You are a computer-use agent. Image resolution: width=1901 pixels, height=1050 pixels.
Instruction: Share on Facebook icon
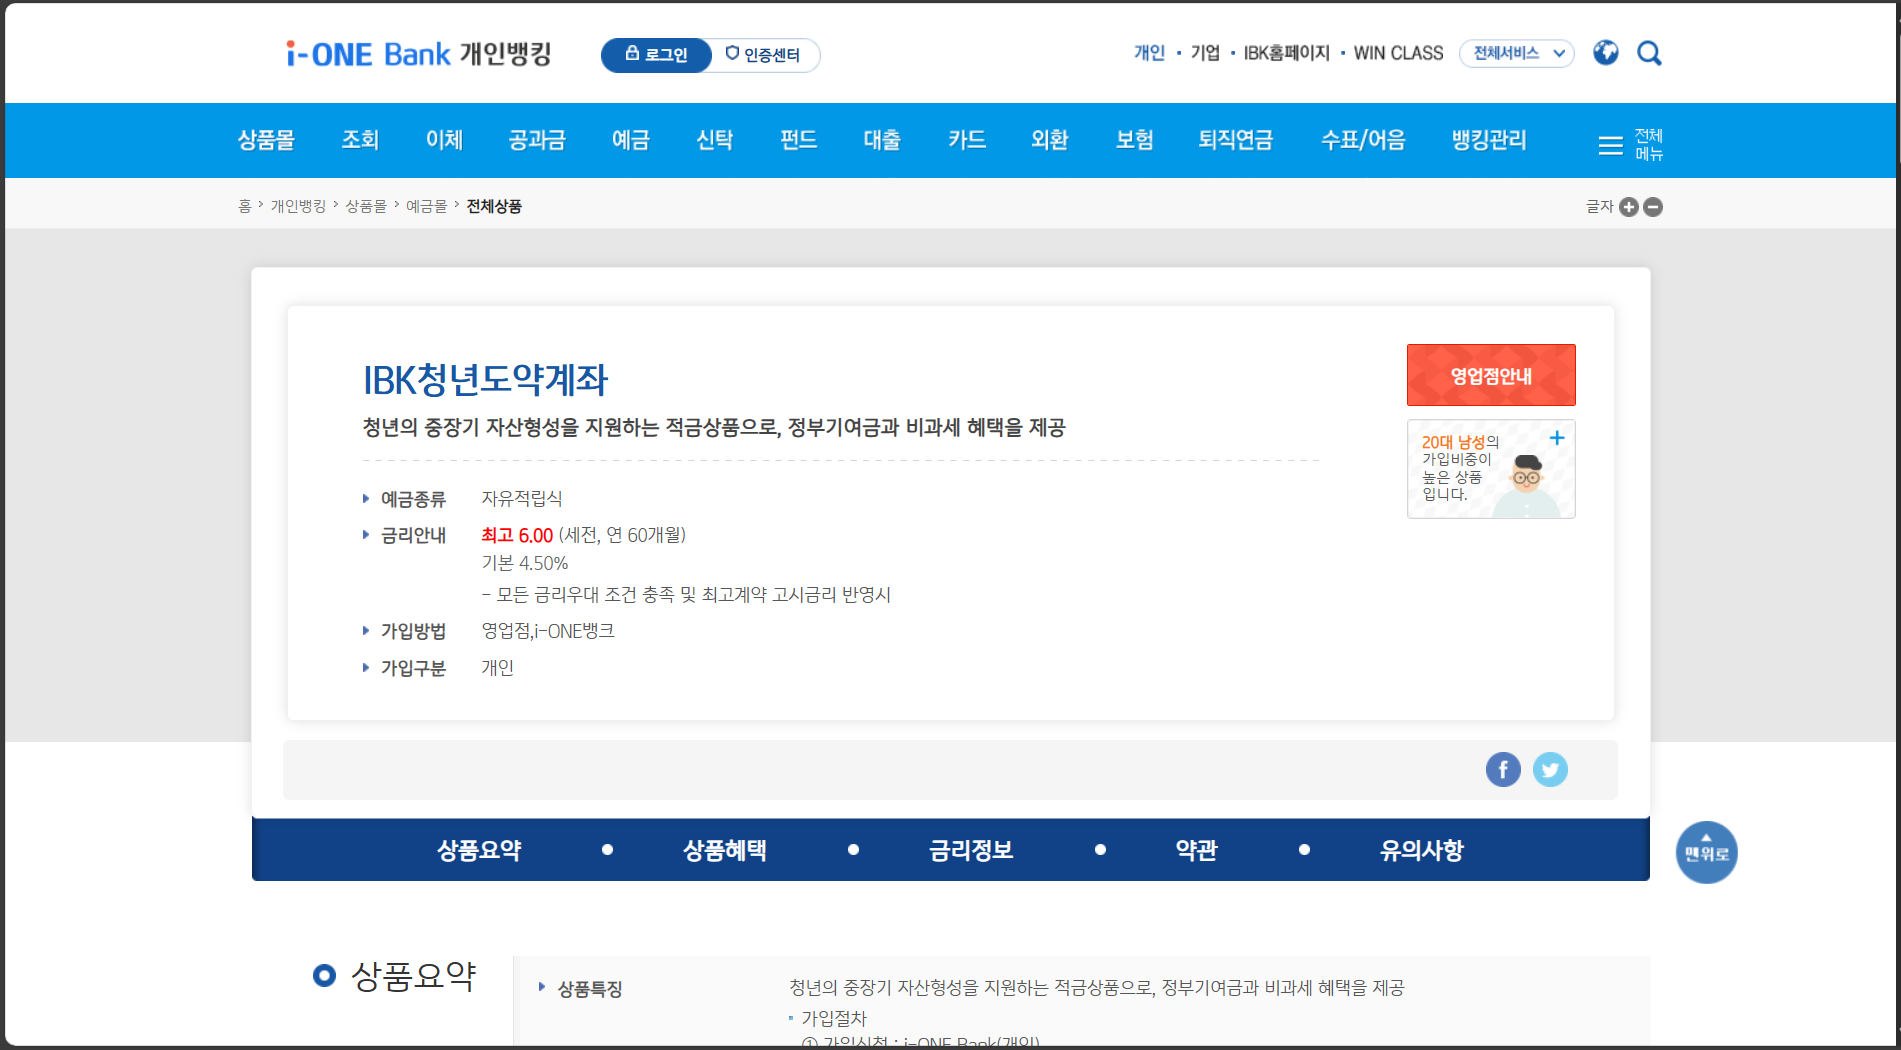pos(1503,769)
